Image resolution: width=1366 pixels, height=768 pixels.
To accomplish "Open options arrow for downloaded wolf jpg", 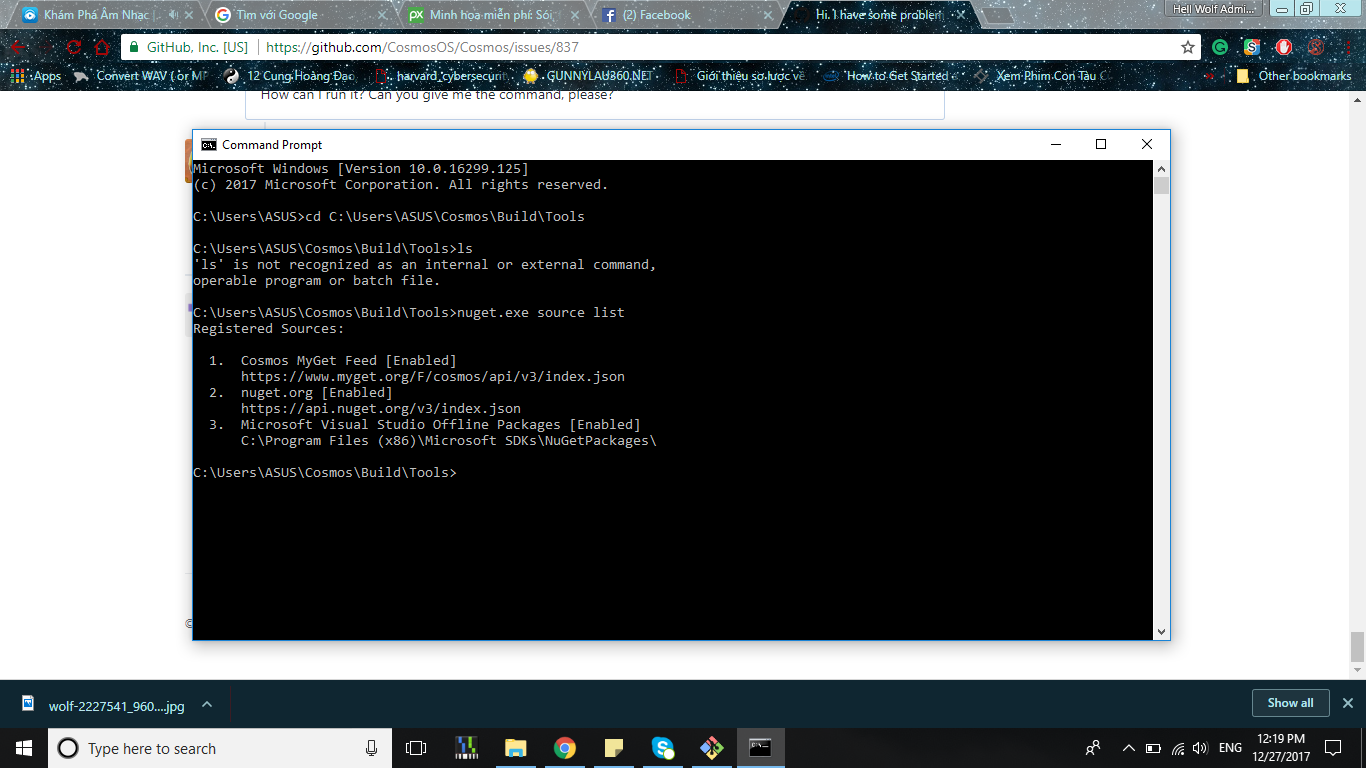I will point(207,704).
